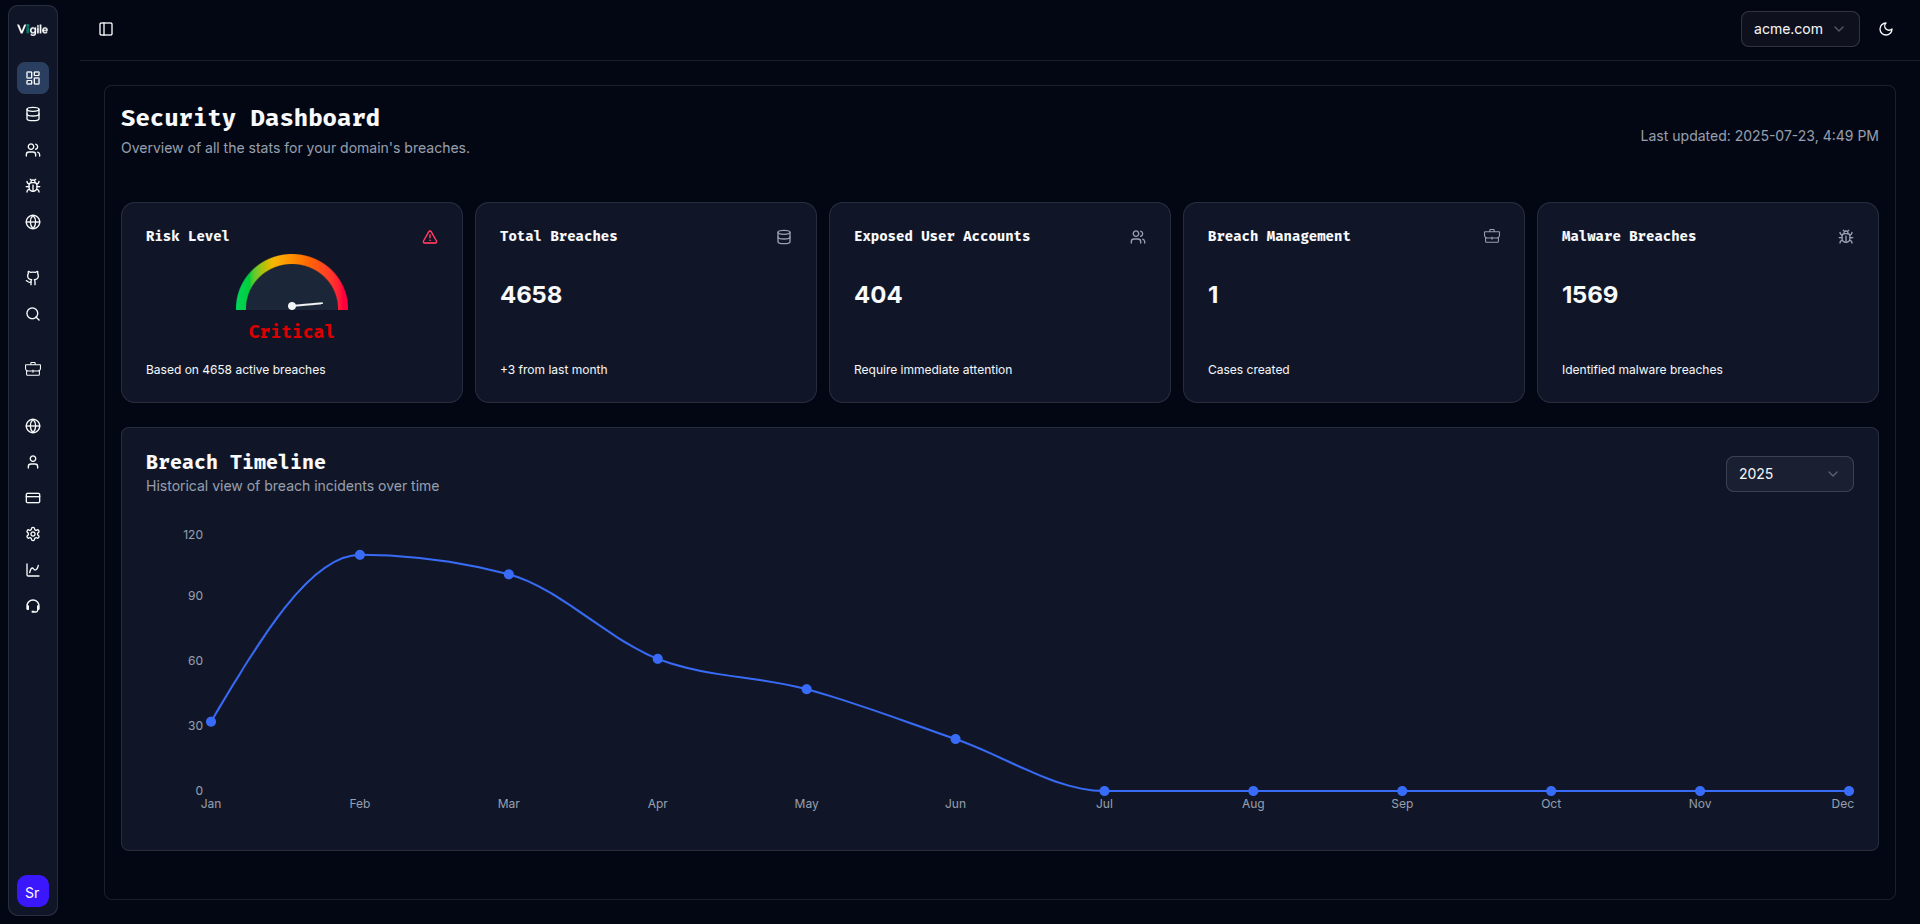
Task: Click the Vigile logo
Action: pos(33,29)
